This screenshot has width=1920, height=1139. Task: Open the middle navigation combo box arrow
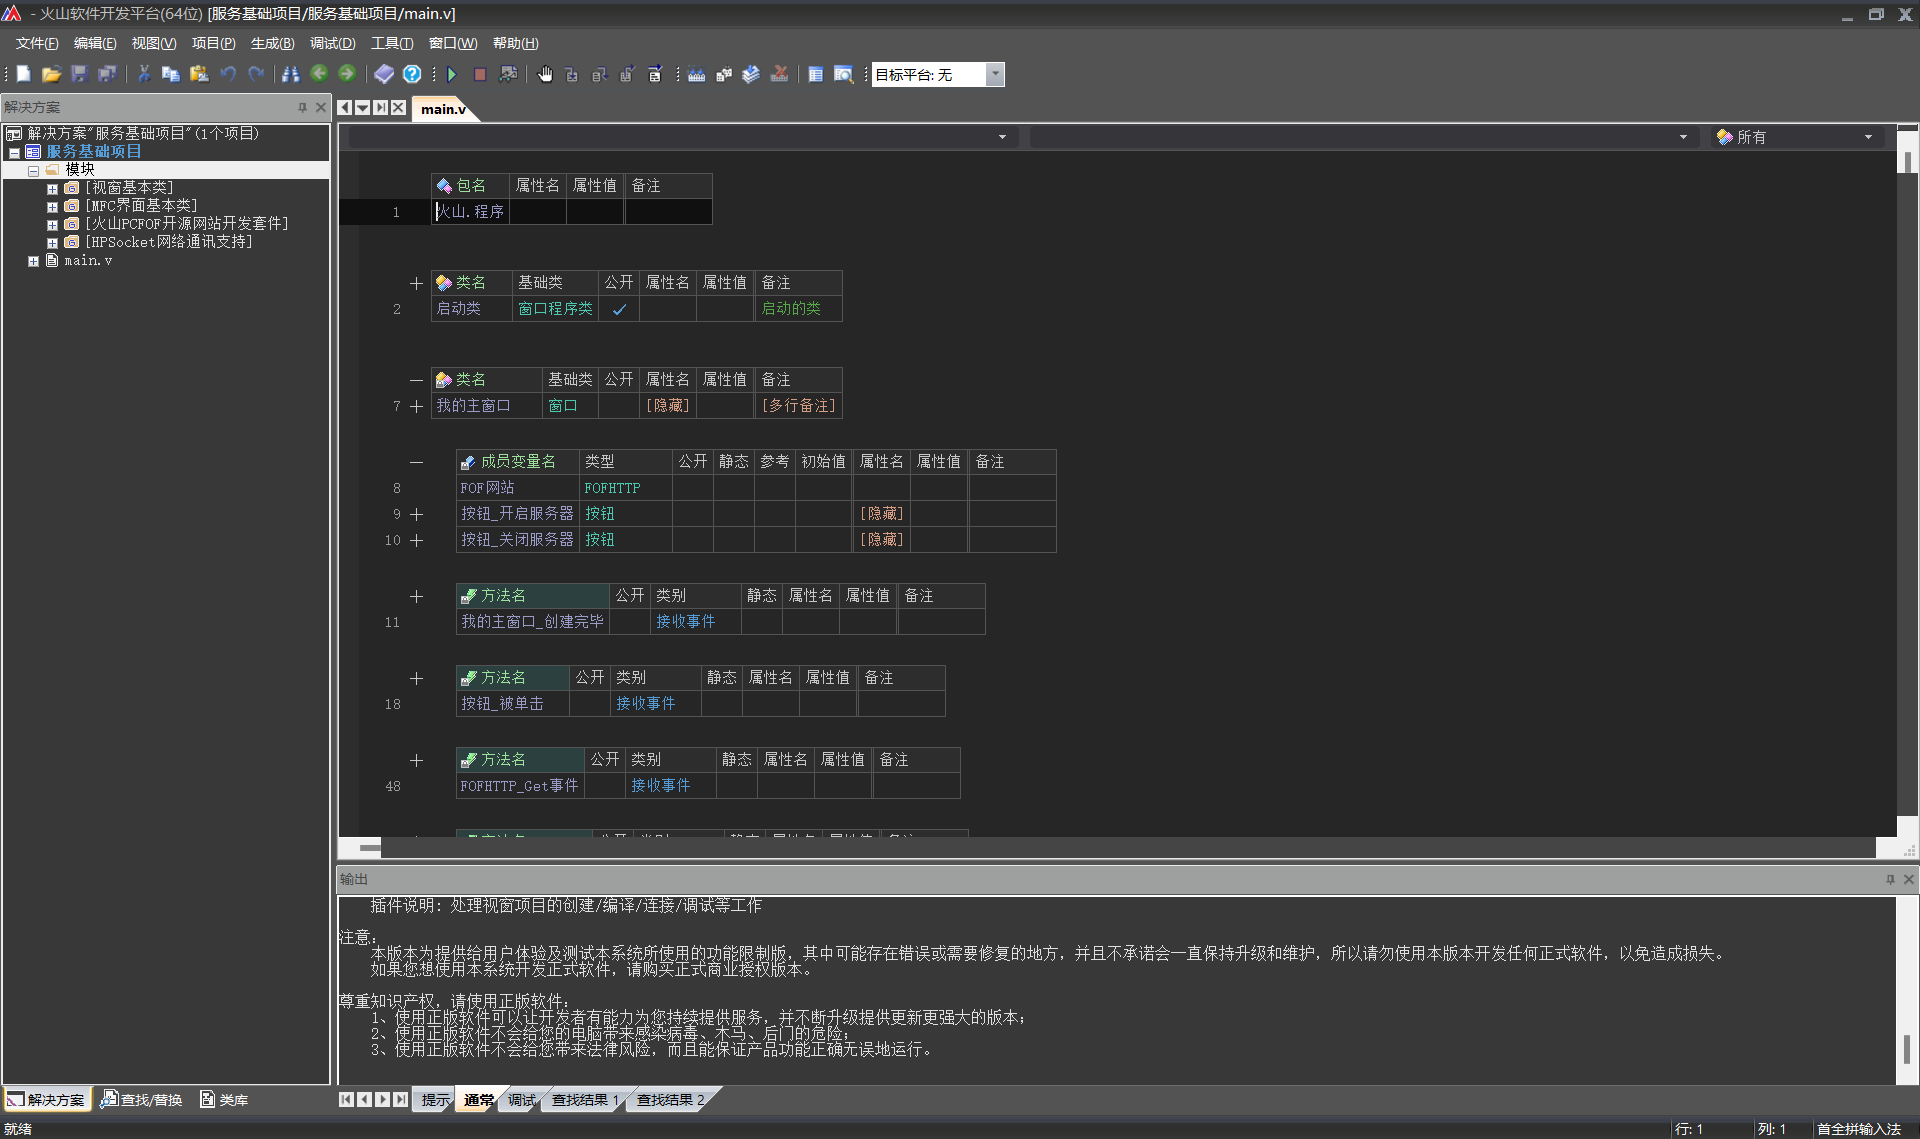[1683, 137]
